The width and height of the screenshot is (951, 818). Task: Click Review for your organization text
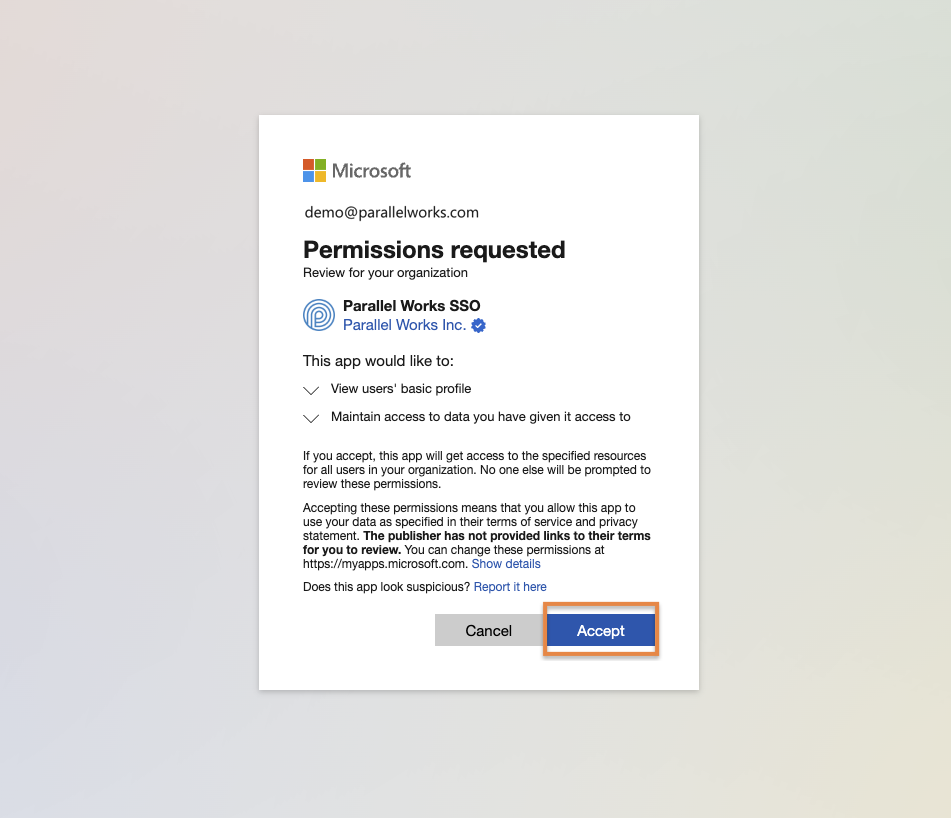point(385,272)
